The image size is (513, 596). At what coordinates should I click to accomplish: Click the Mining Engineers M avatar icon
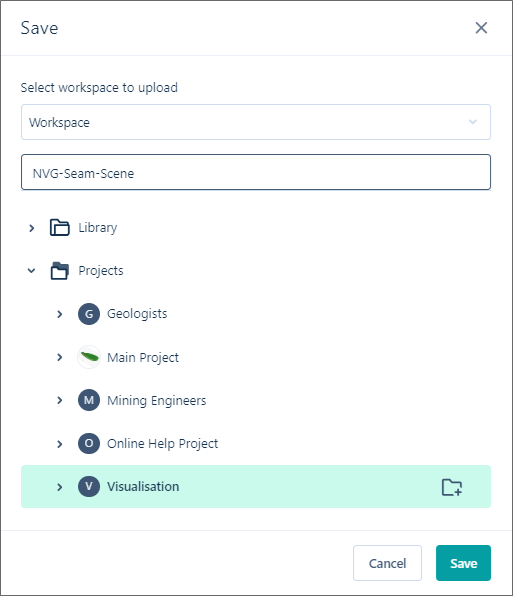click(x=89, y=400)
